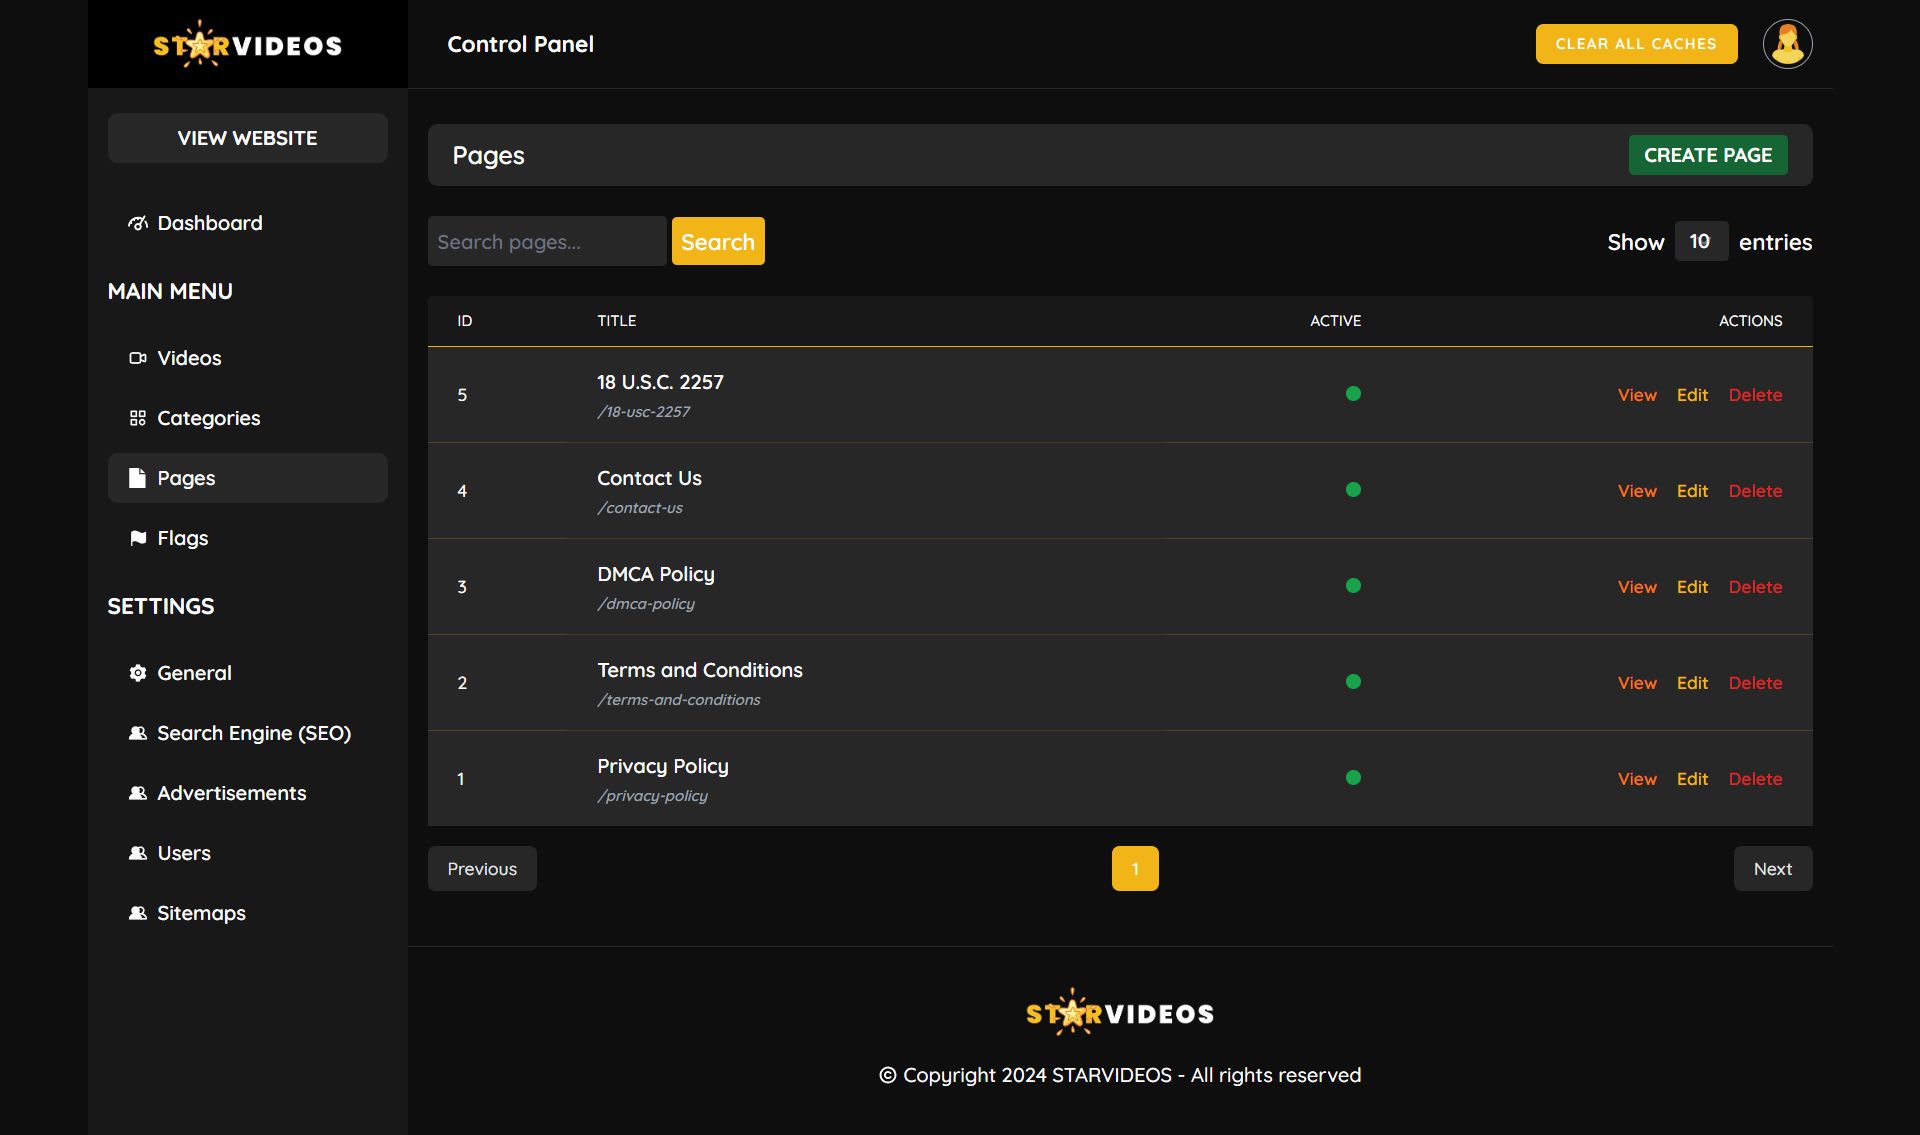Click Delete for Terms and Conditions
This screenshot has height=1135, width=1920.
point(1755,683)
